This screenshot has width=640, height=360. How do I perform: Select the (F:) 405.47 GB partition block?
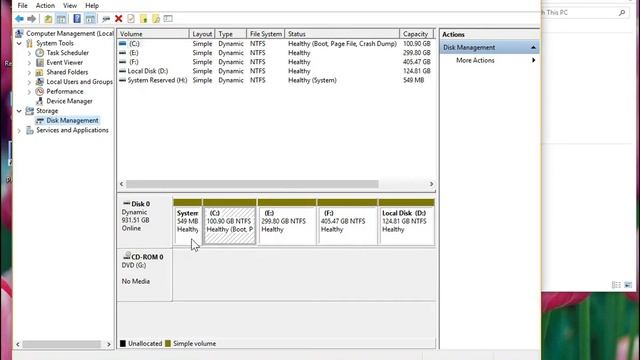point(347,222)
